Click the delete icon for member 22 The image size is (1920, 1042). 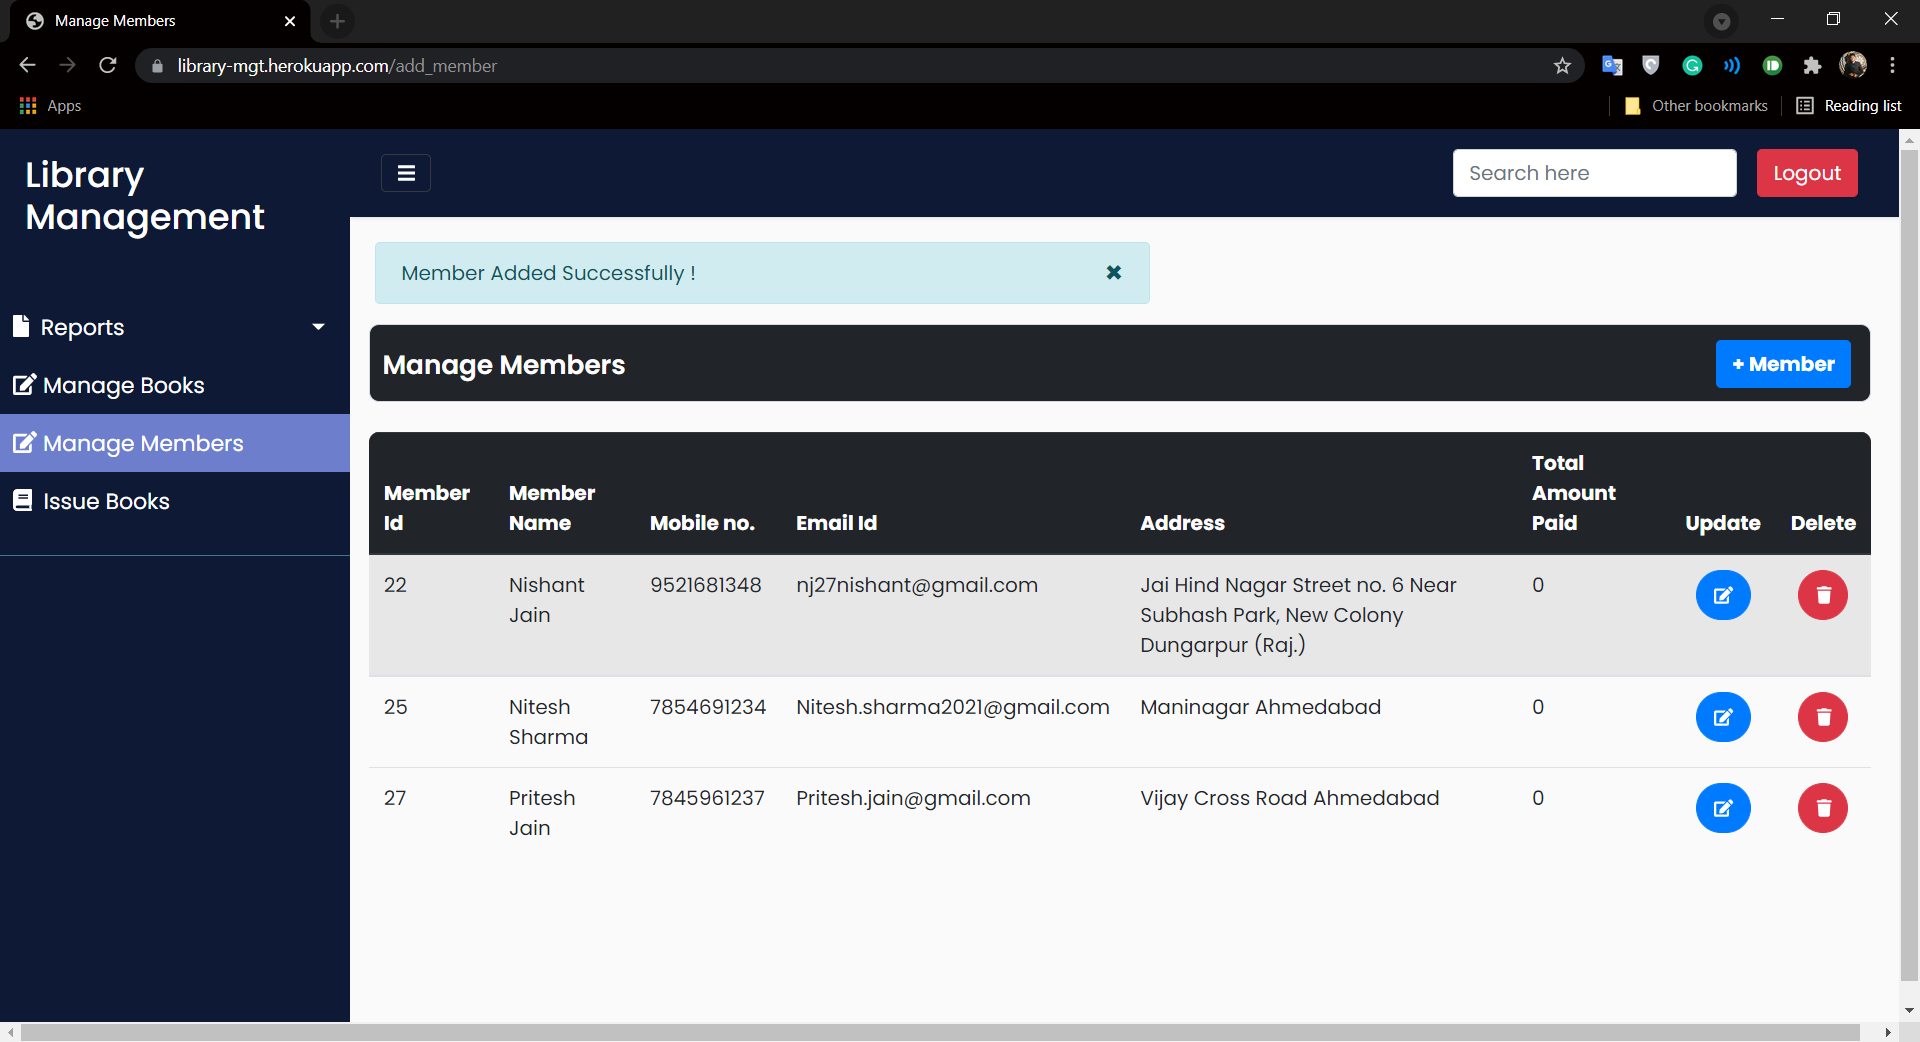pyautogui.click(x=1822, y=595)
